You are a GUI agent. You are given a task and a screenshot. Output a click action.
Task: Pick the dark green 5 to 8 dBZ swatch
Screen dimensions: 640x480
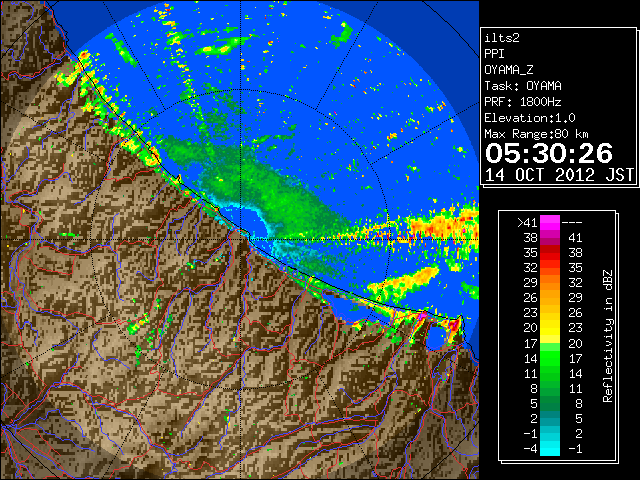pos(550,403)
